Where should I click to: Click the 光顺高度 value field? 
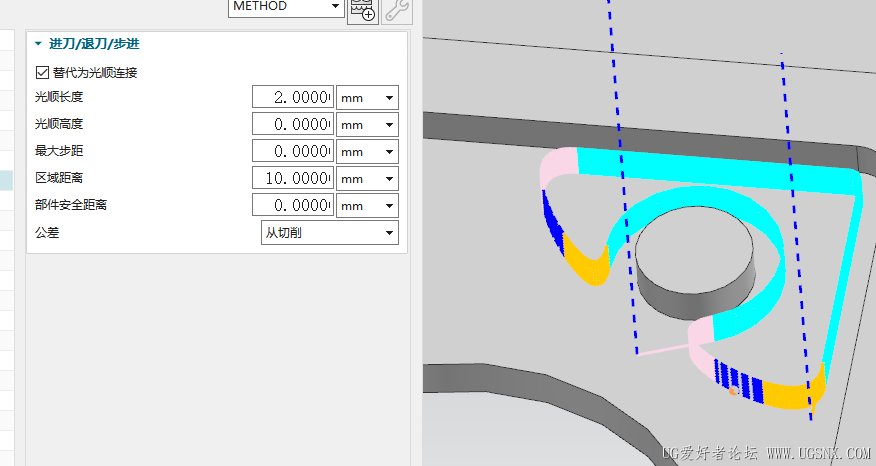pyautogui.click(x=293, y=124)
